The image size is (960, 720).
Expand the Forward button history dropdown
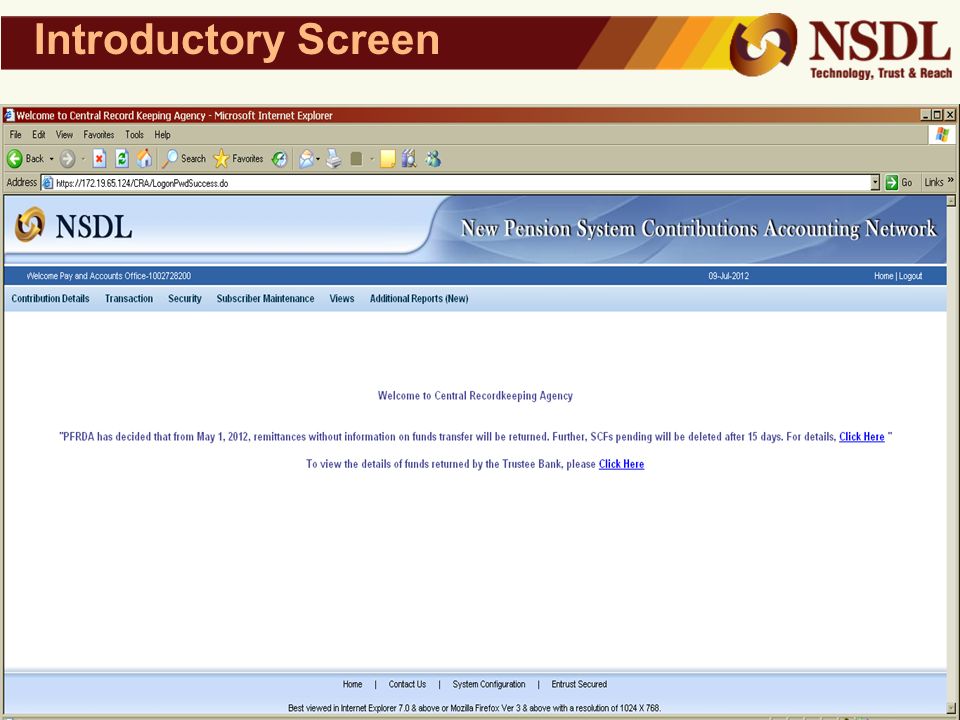83,159
